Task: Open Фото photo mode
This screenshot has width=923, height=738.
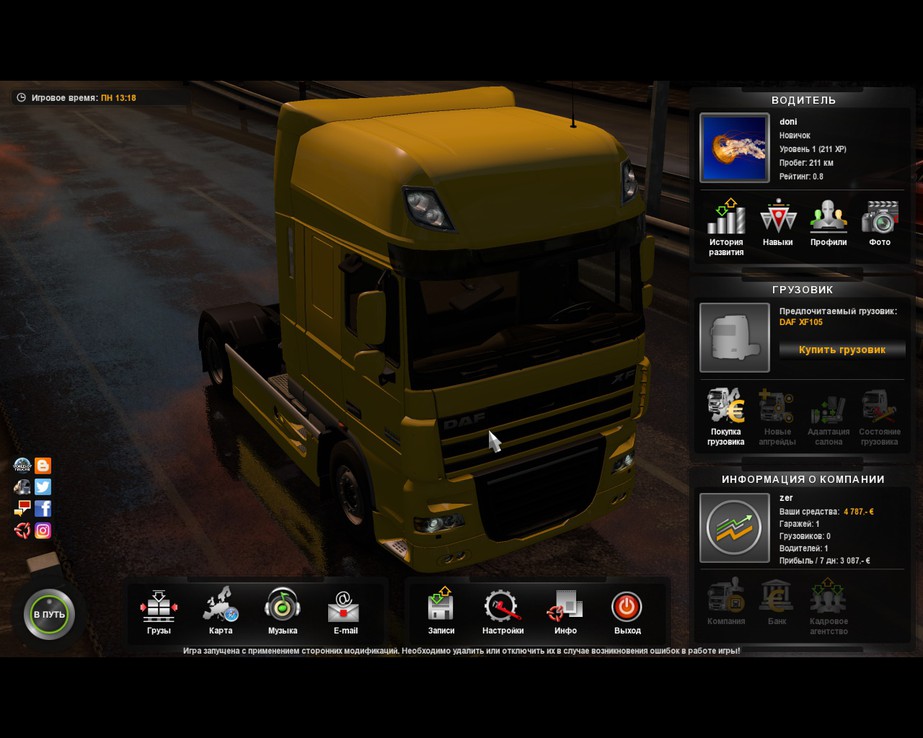Action: (x=879, y=222)
